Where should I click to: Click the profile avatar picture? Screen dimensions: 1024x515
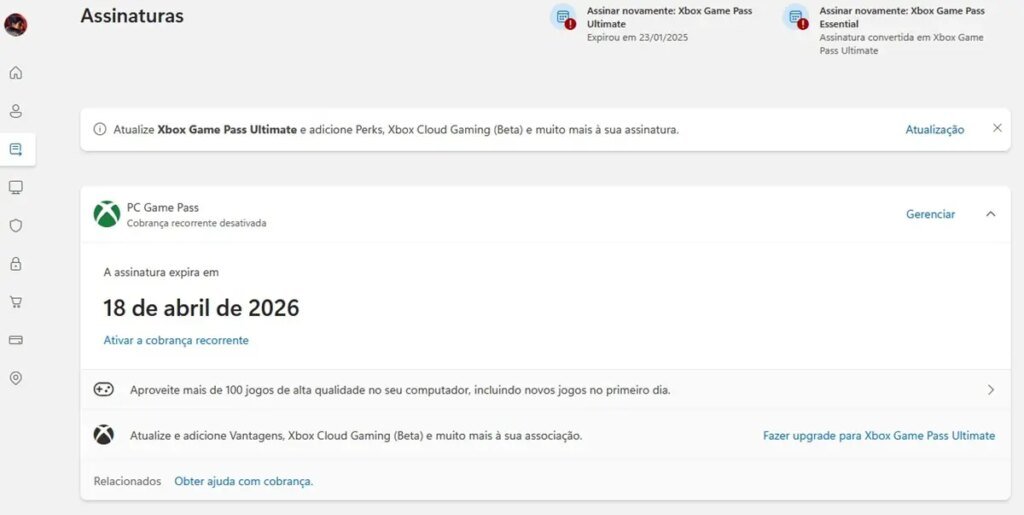(16, 25)
